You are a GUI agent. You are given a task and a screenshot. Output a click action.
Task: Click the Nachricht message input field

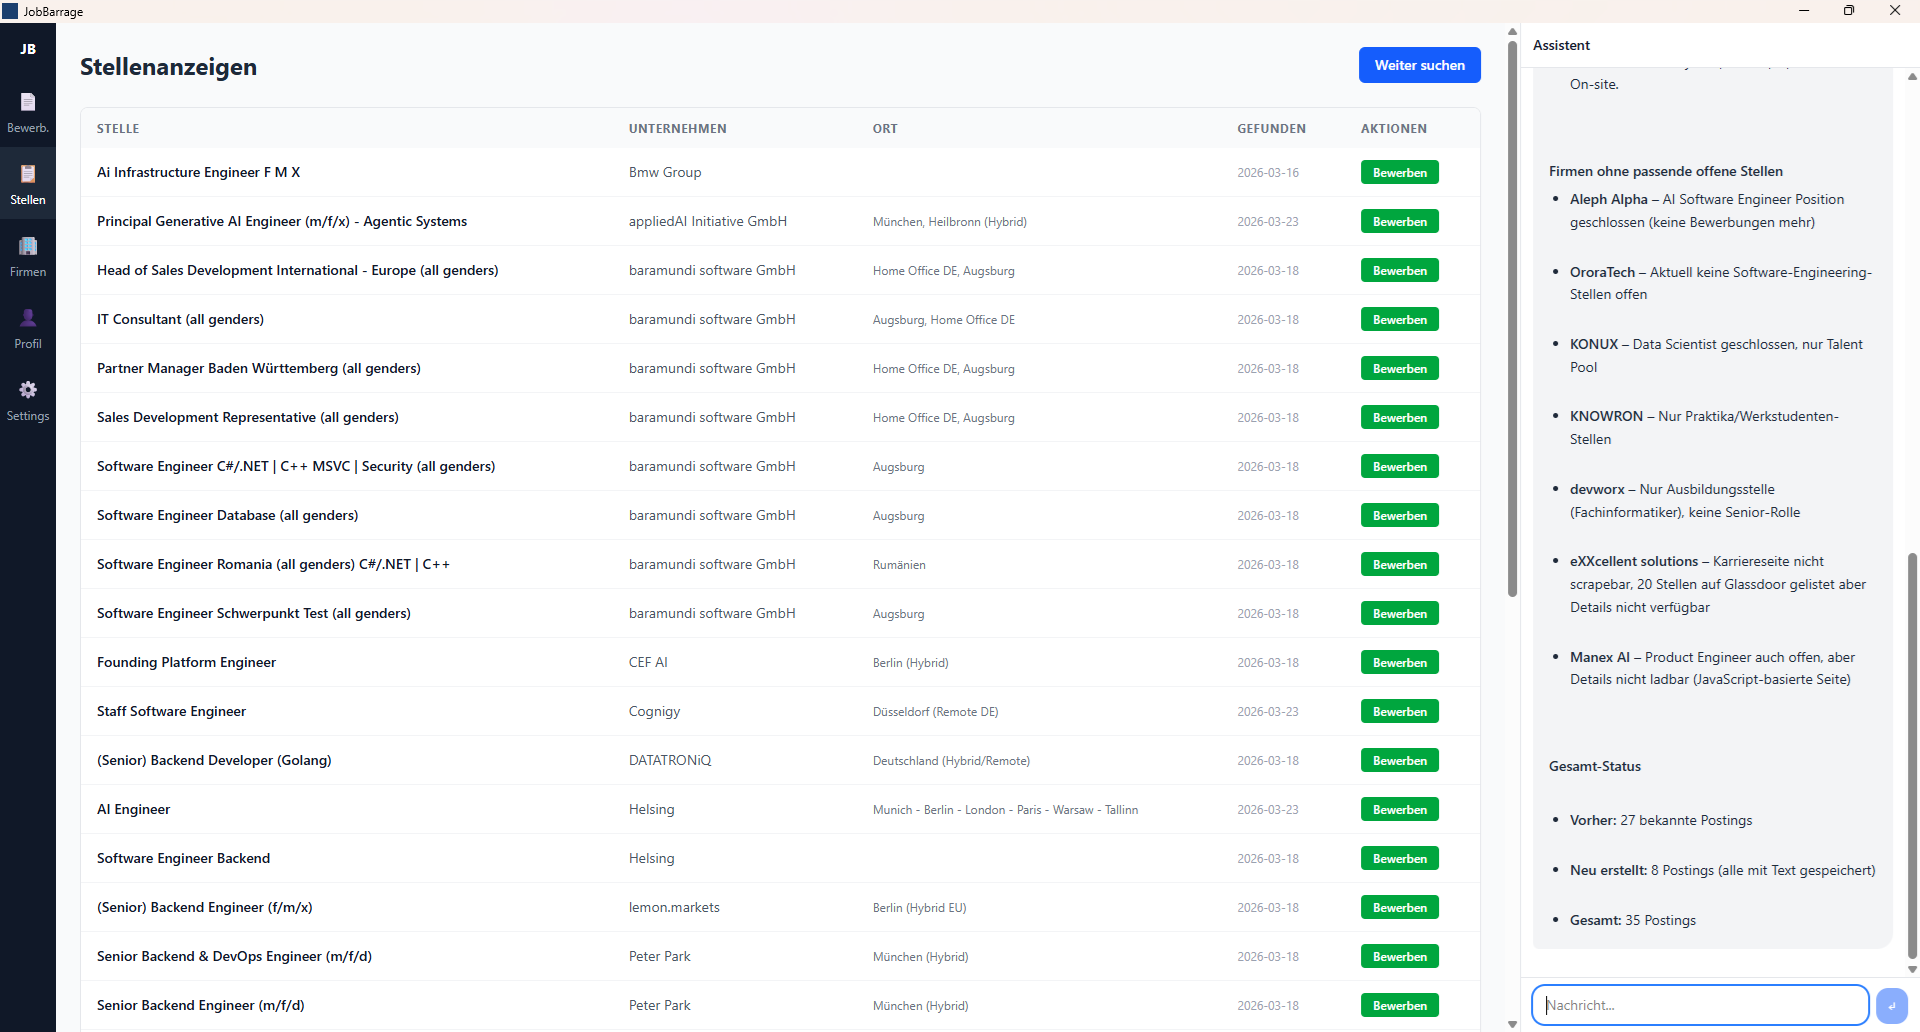pos(1700,1005)
